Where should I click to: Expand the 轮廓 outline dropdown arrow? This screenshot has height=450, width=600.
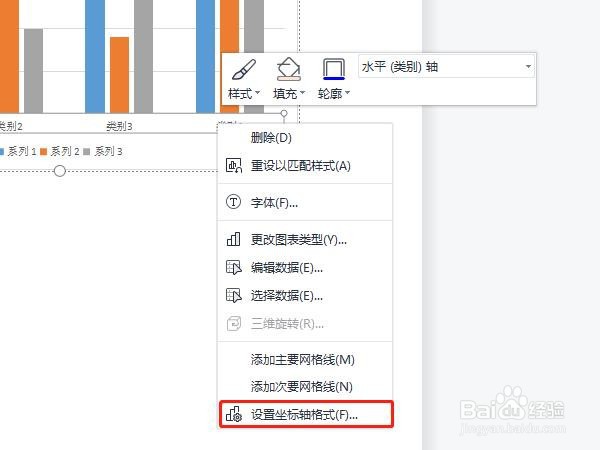(x=347, y=93)
